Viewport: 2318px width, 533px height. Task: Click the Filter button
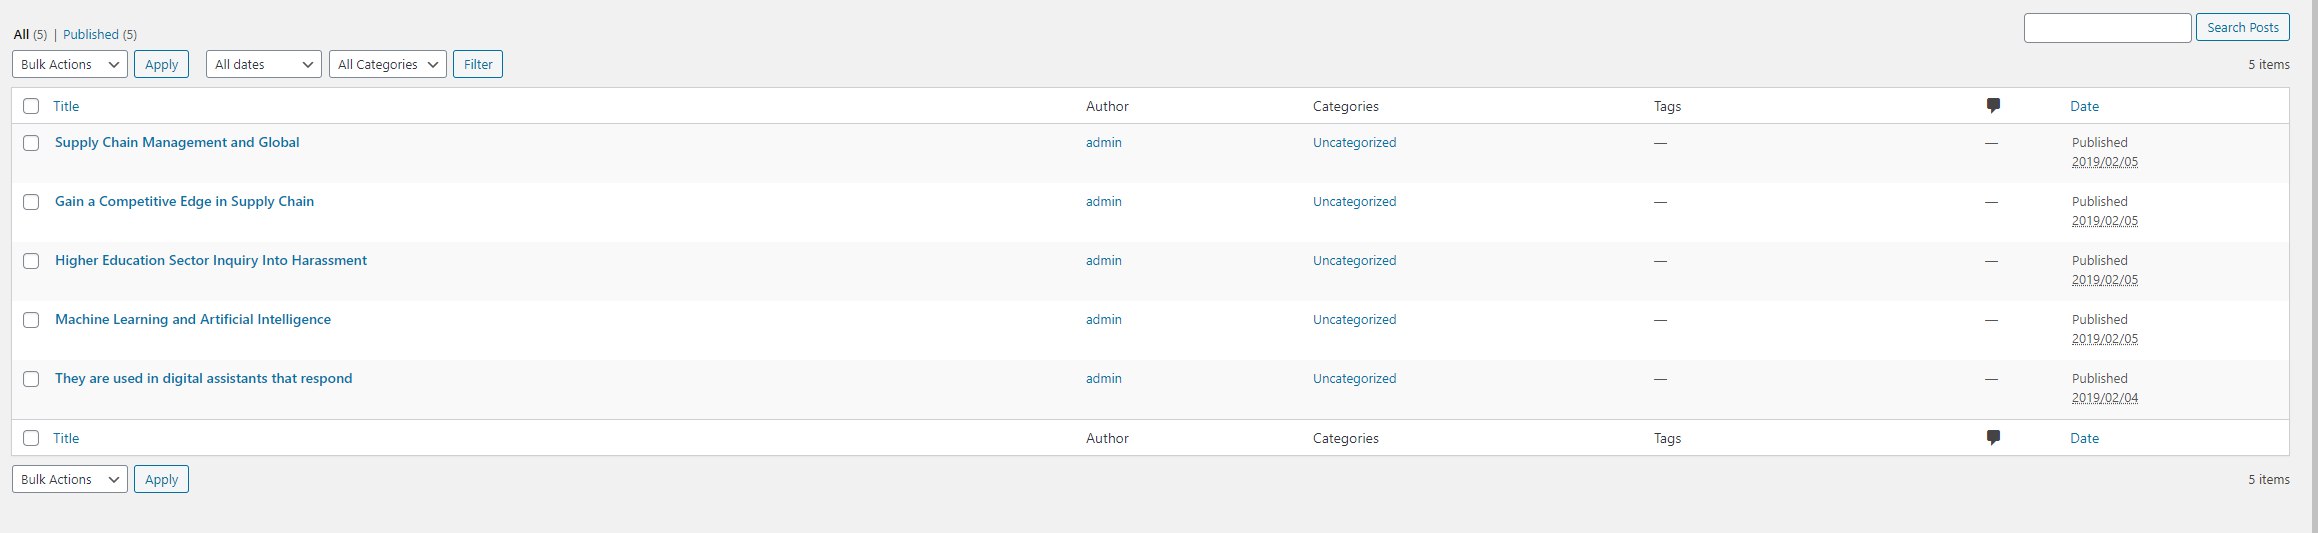[478, 64]
